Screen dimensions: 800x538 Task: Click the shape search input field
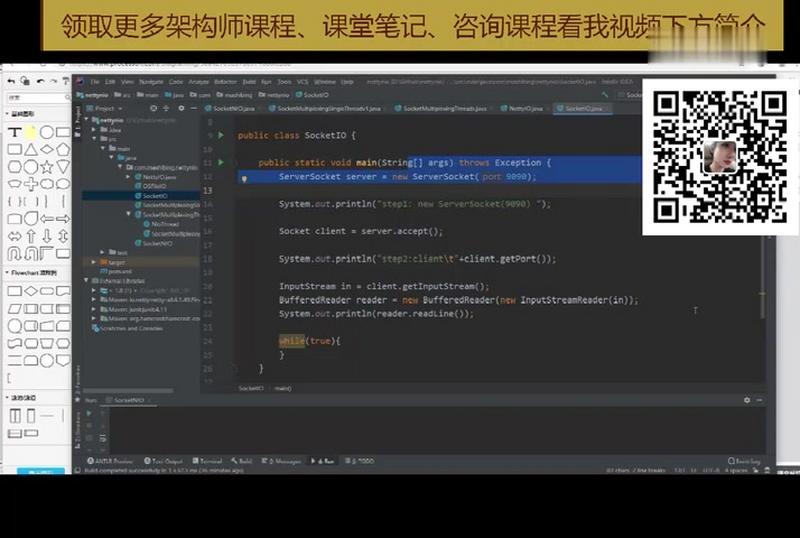click(x=35, y=98)
